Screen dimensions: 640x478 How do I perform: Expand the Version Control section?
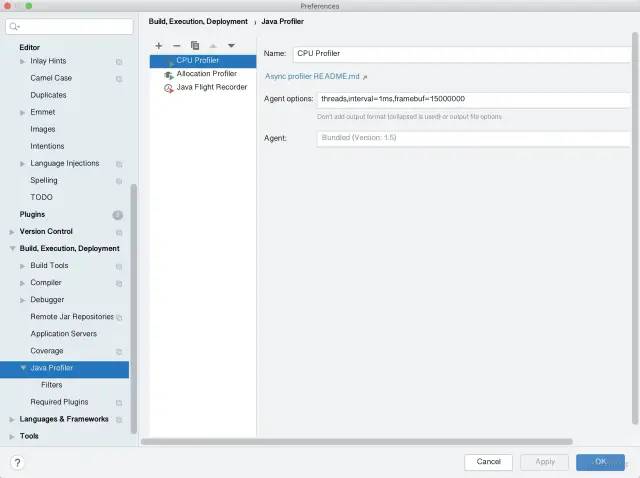(12, 232)
